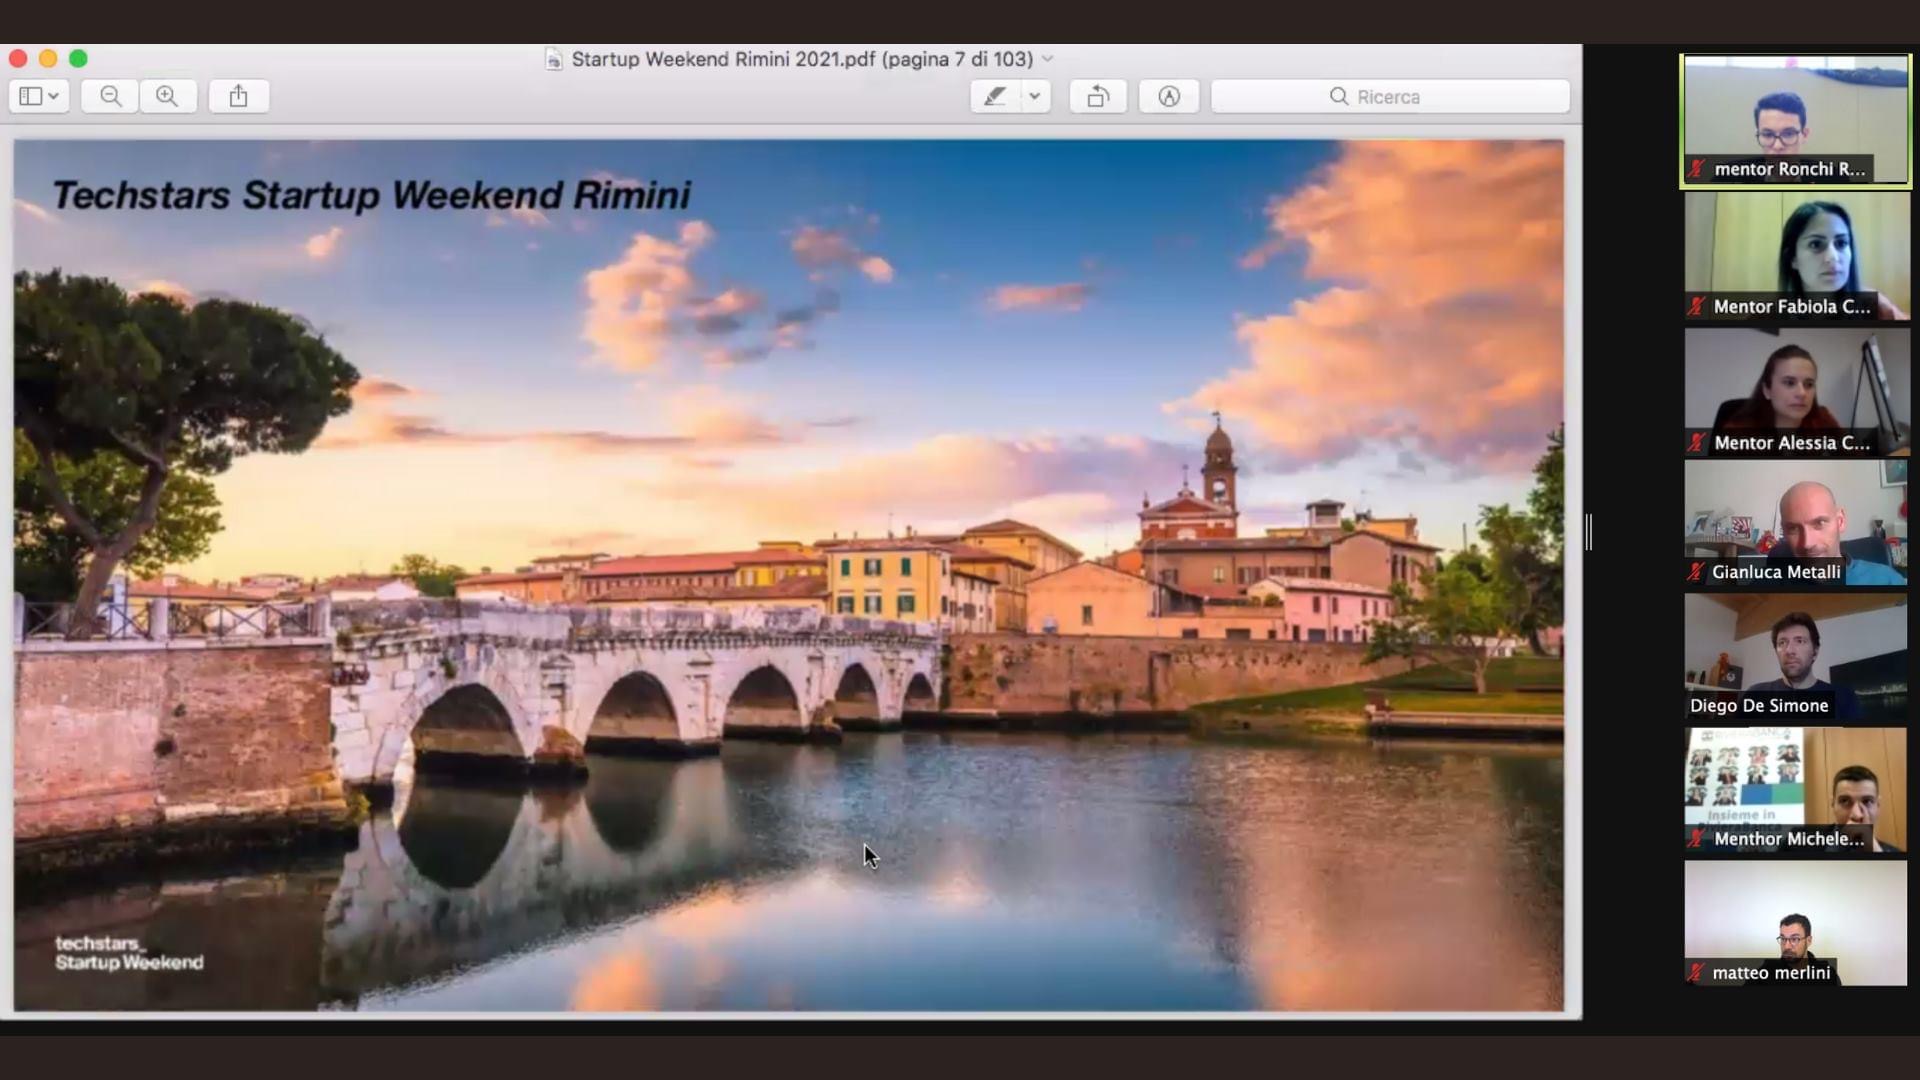Open the share icon in toolbar
Image resolution: width=1920 pixels, height=1080 pixels.
238,96
